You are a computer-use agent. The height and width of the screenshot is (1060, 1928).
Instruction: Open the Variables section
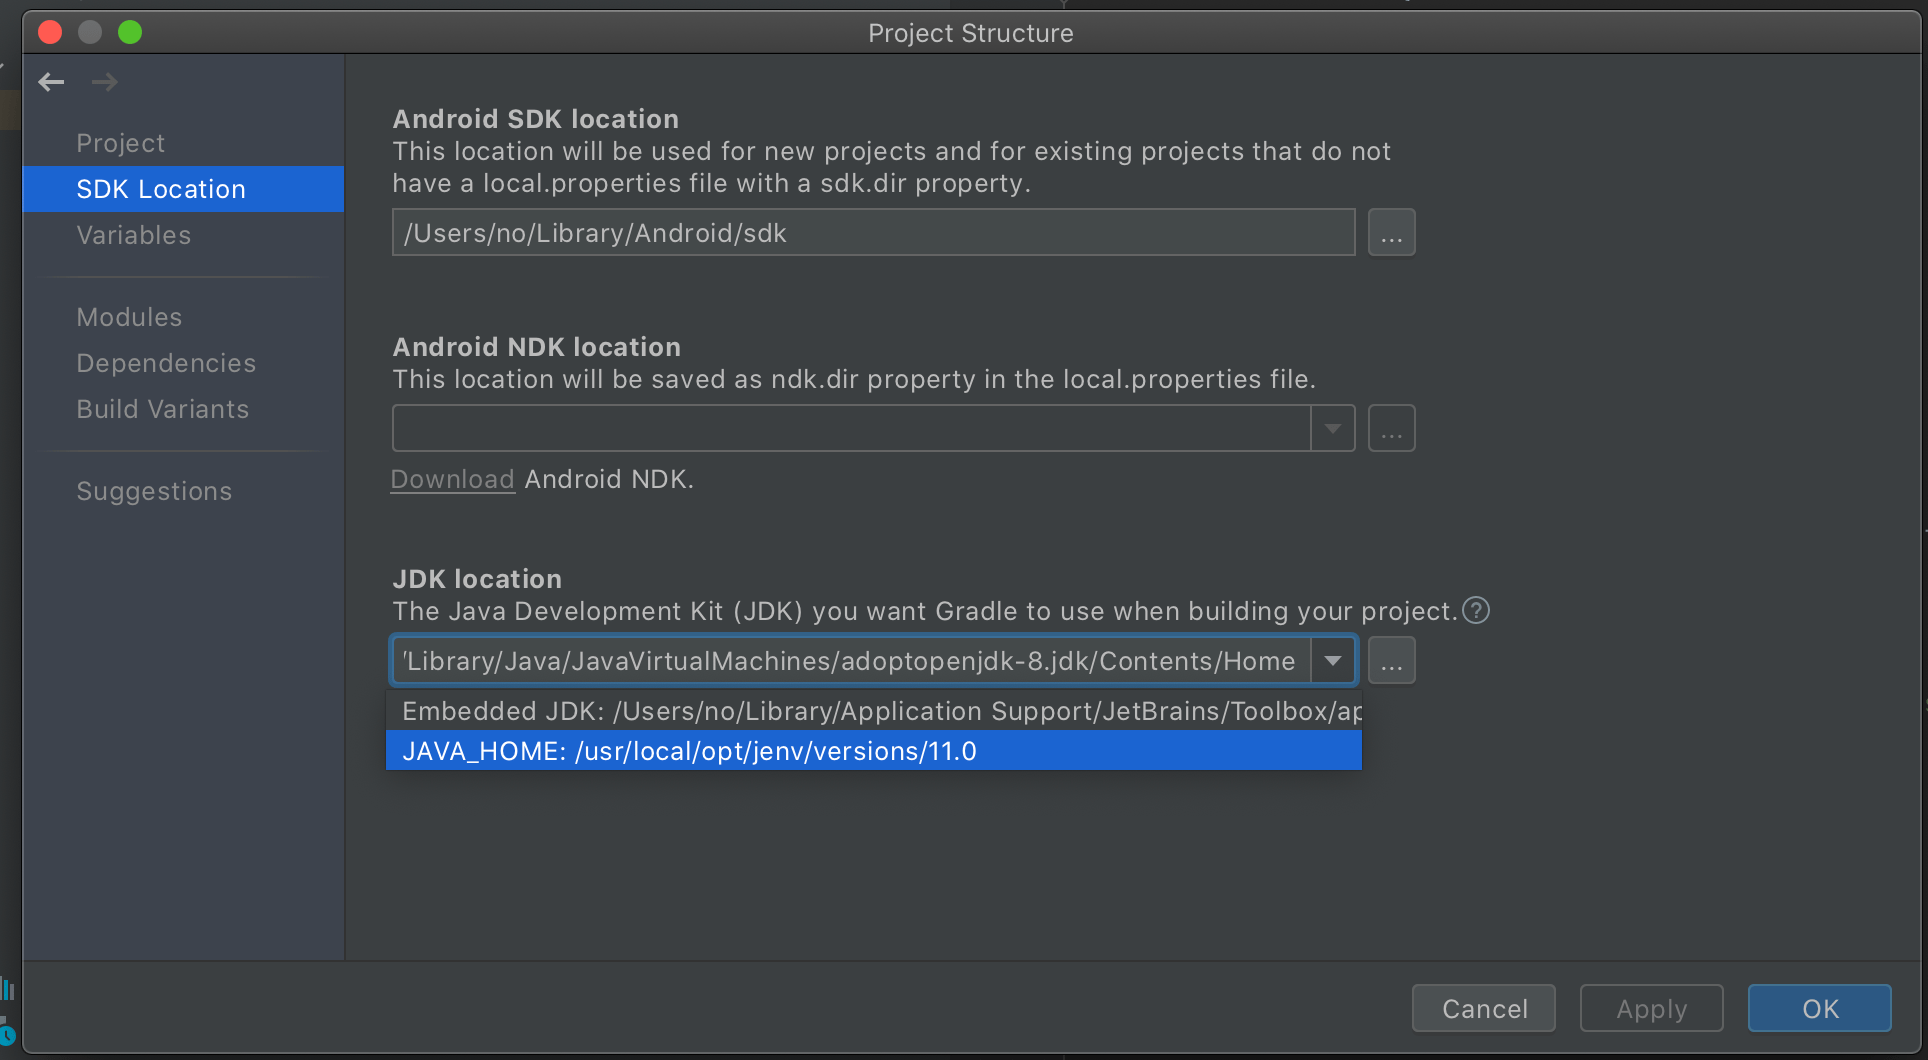pos(133,235)
